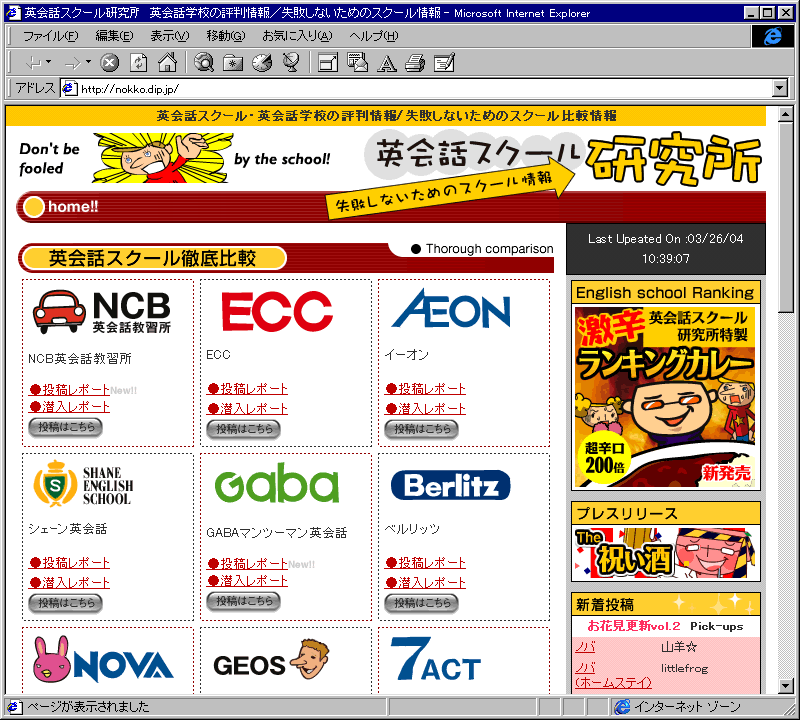Open Berlitz's 潜入レポート link
The height and width of the screenshot is (720, 800).
[426, 583]
